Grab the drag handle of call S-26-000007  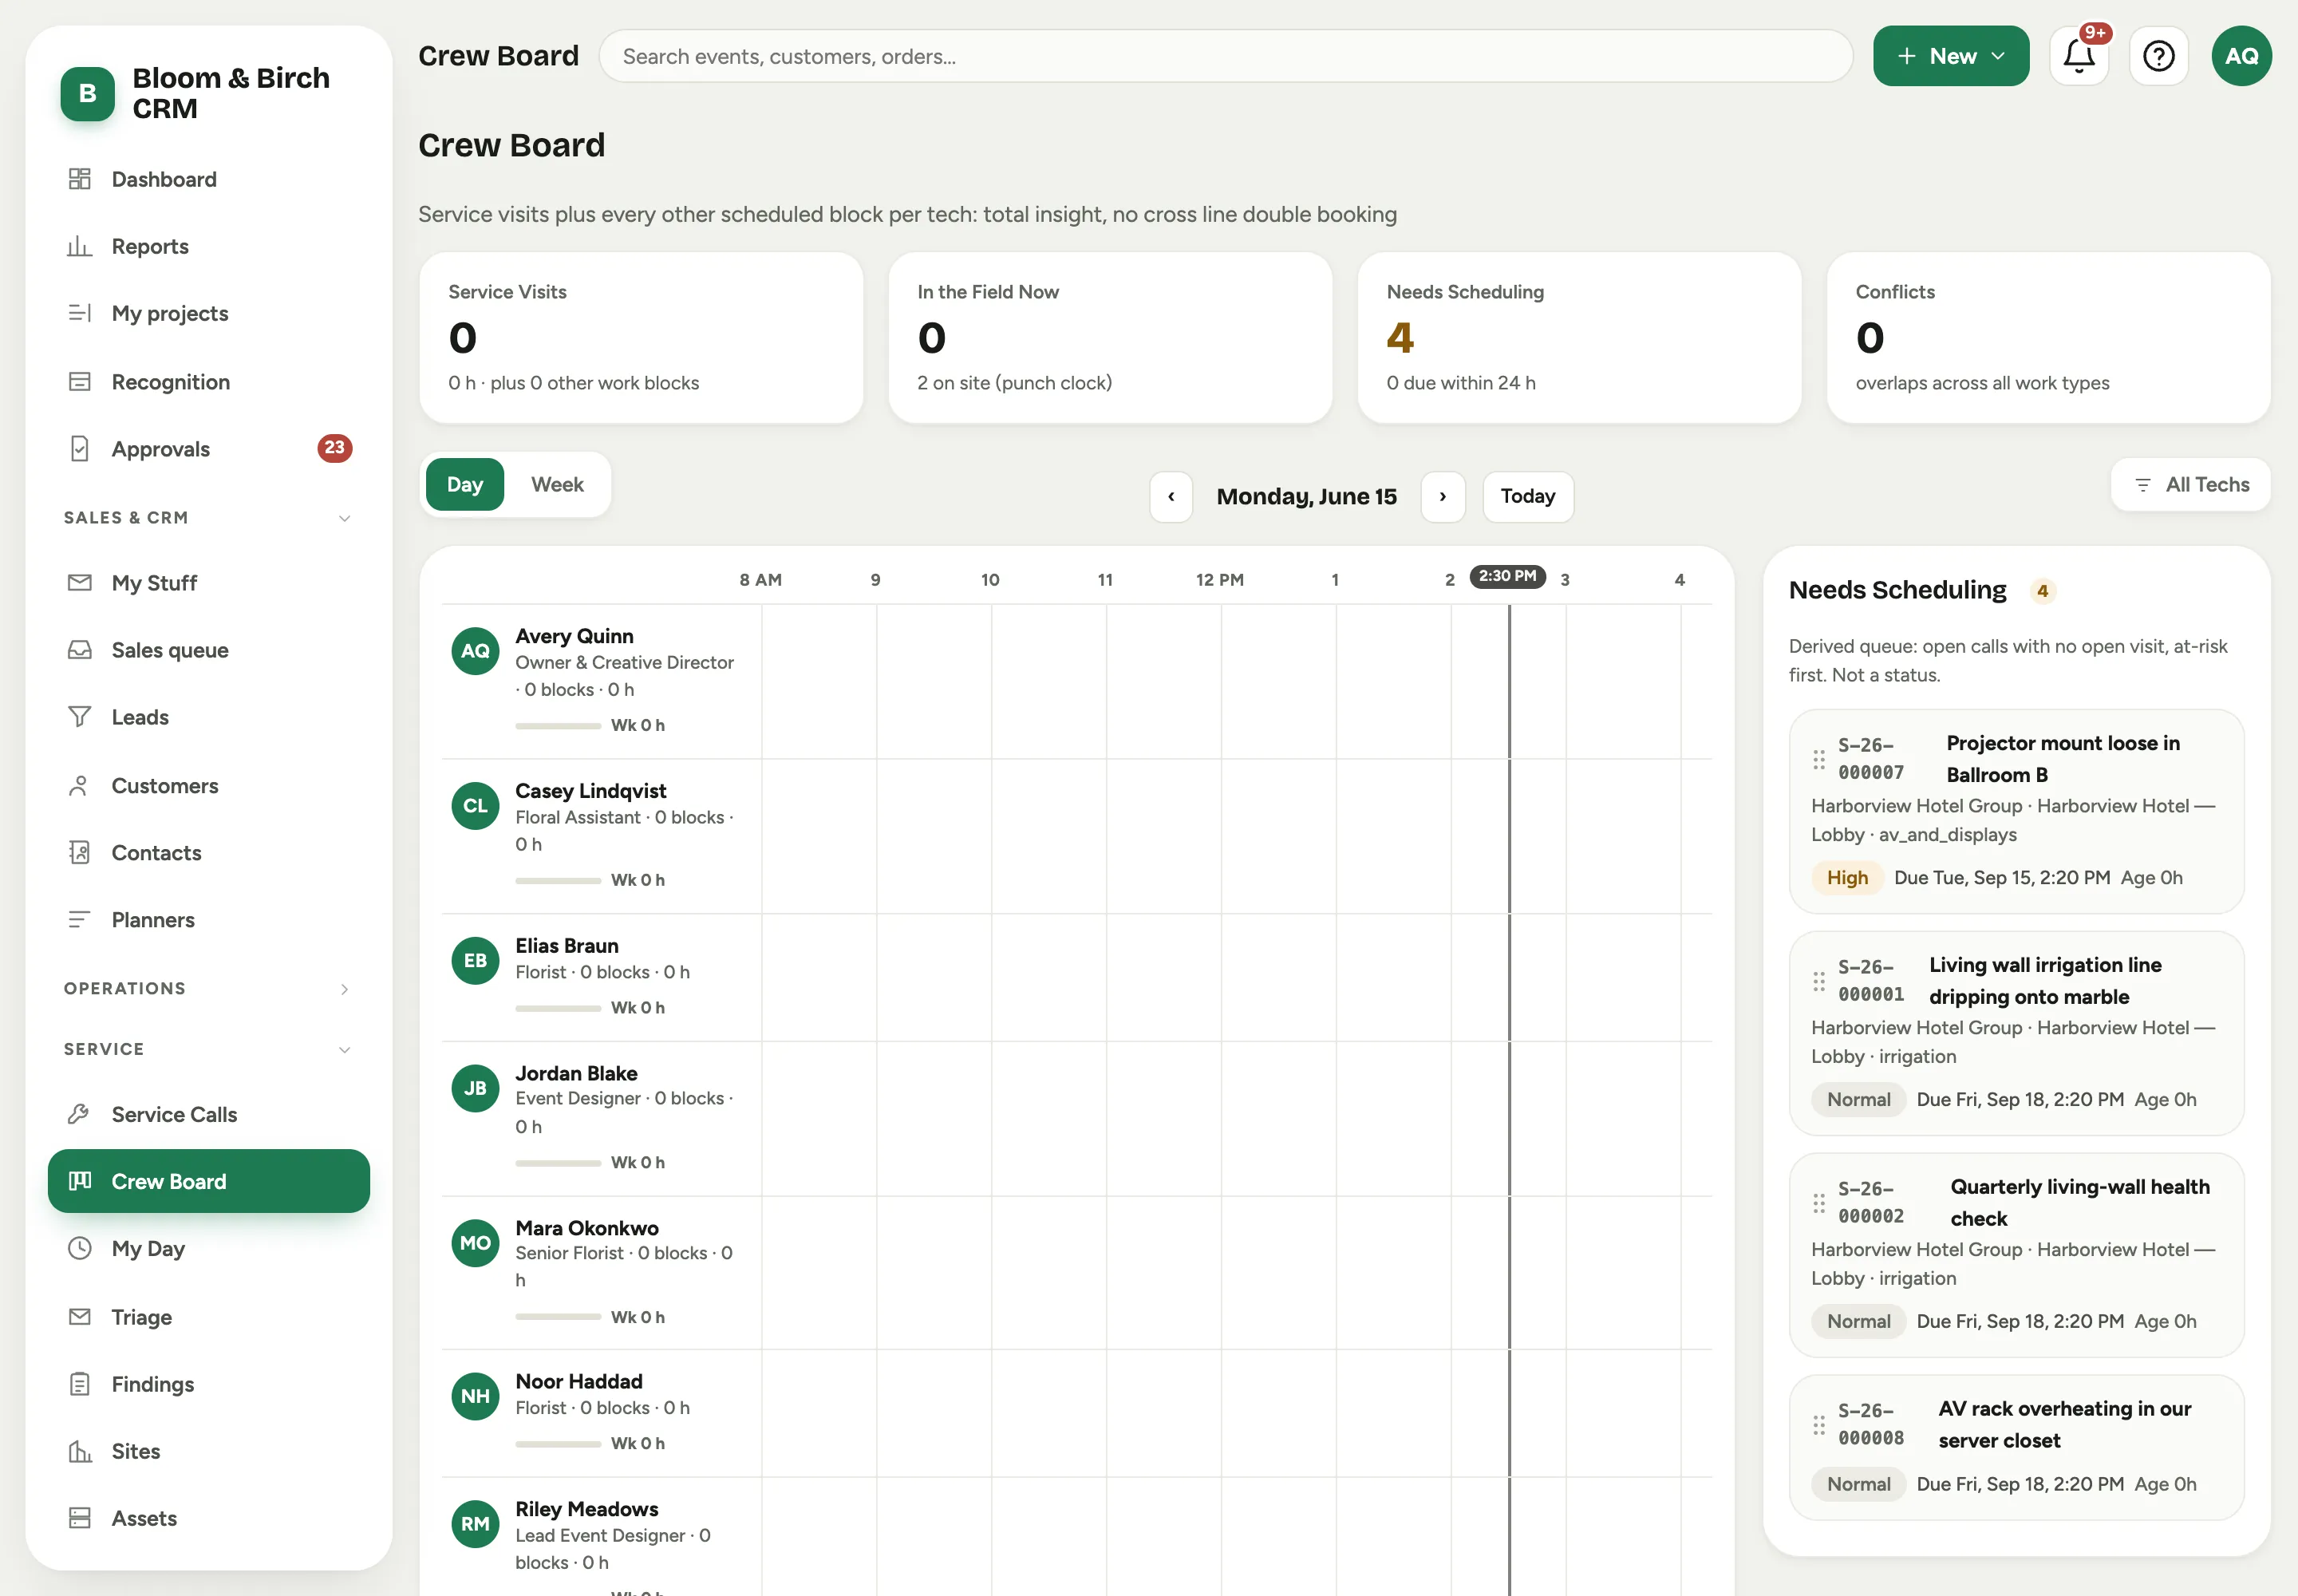1819,760
